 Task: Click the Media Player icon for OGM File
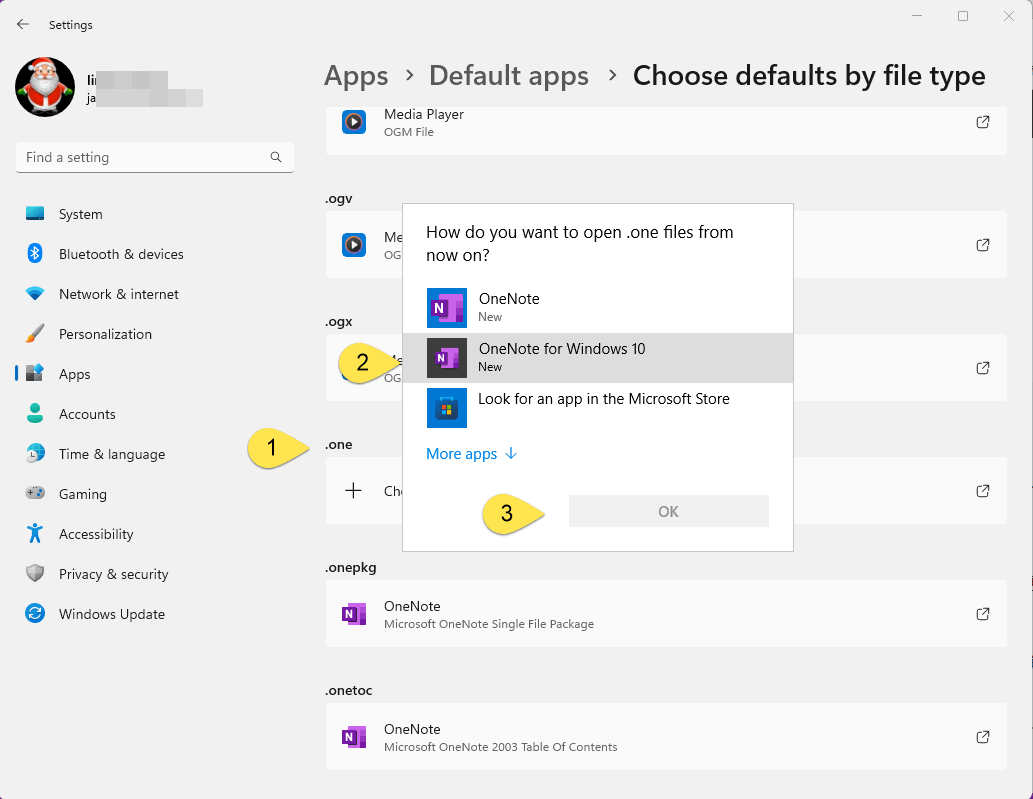coord(354,122)
